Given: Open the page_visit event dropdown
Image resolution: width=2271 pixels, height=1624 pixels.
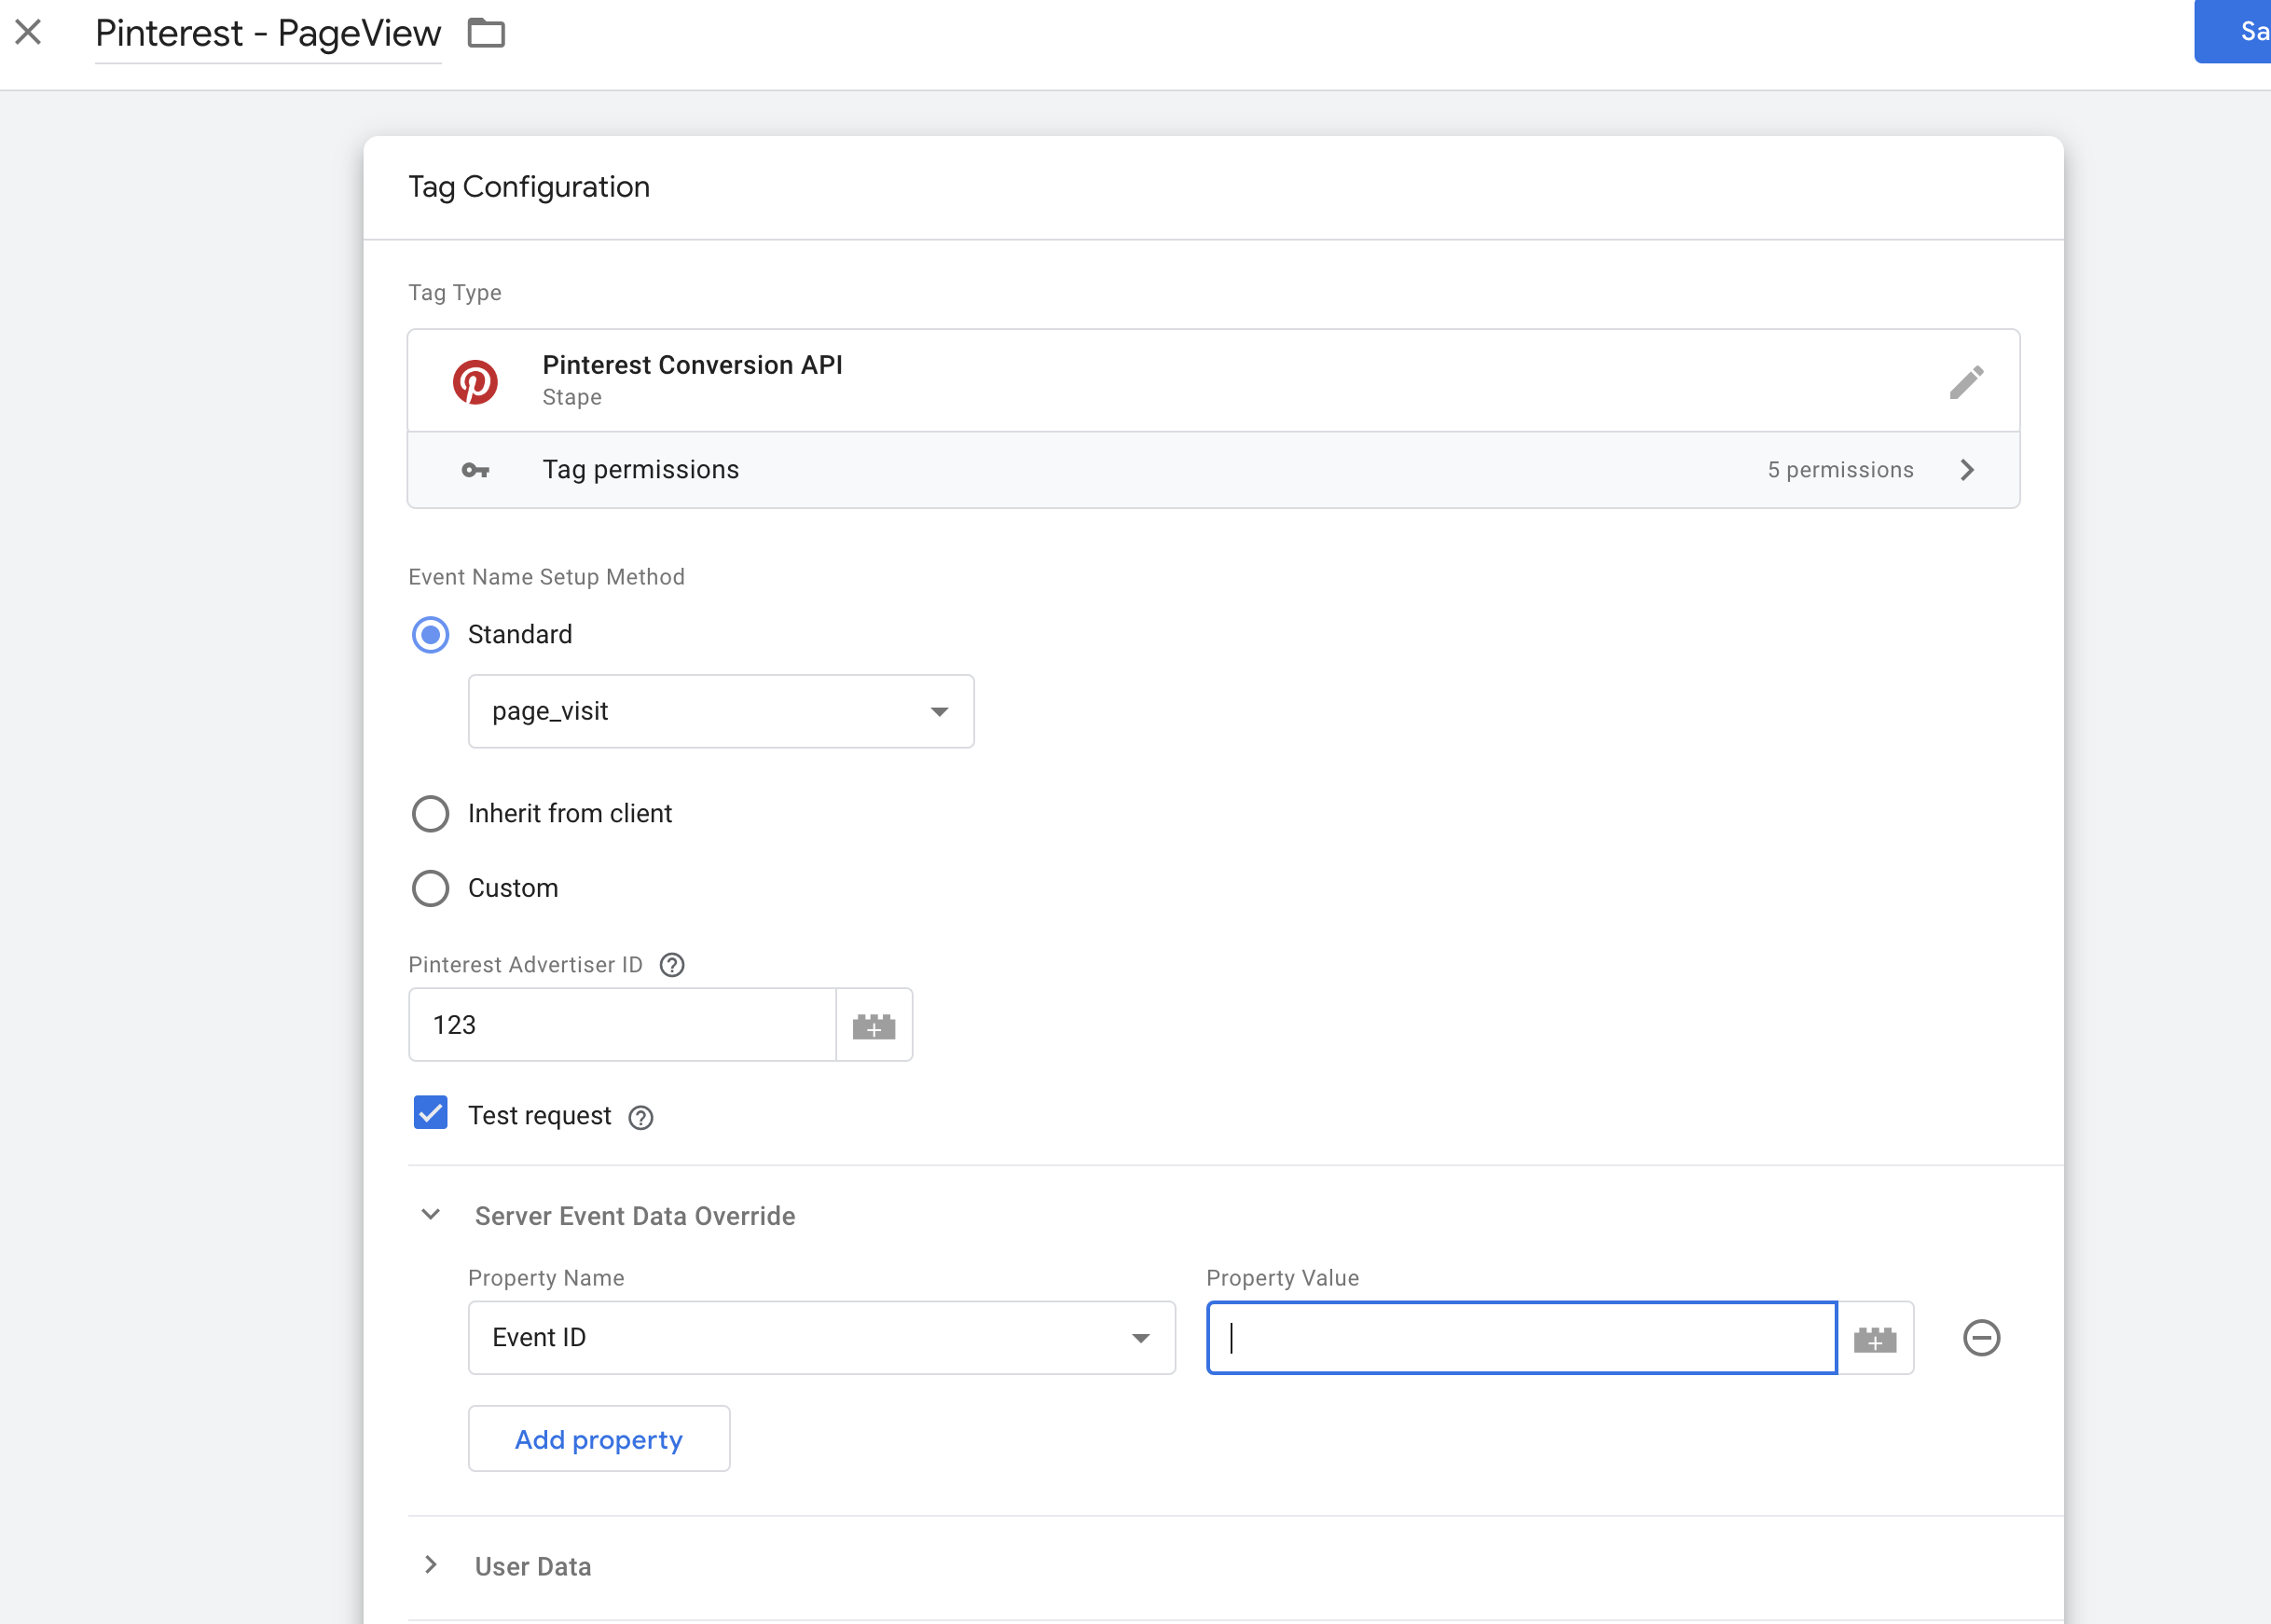Looking at the screenshot, I should click(x=721, y=711).
